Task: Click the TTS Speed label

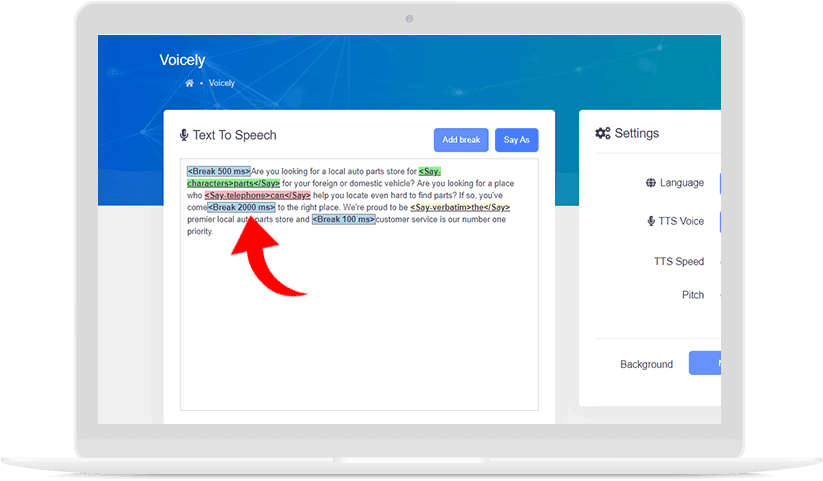Action: (679, 262)
